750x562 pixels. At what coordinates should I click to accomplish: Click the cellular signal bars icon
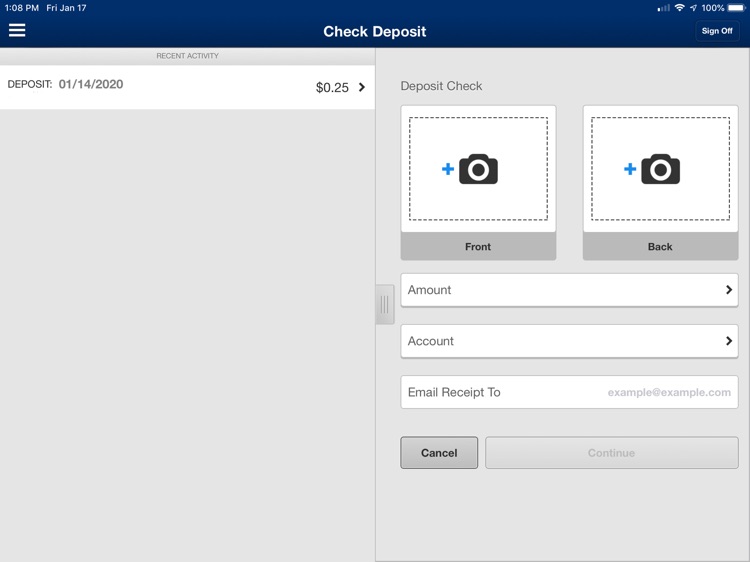(x=663, y=8)
